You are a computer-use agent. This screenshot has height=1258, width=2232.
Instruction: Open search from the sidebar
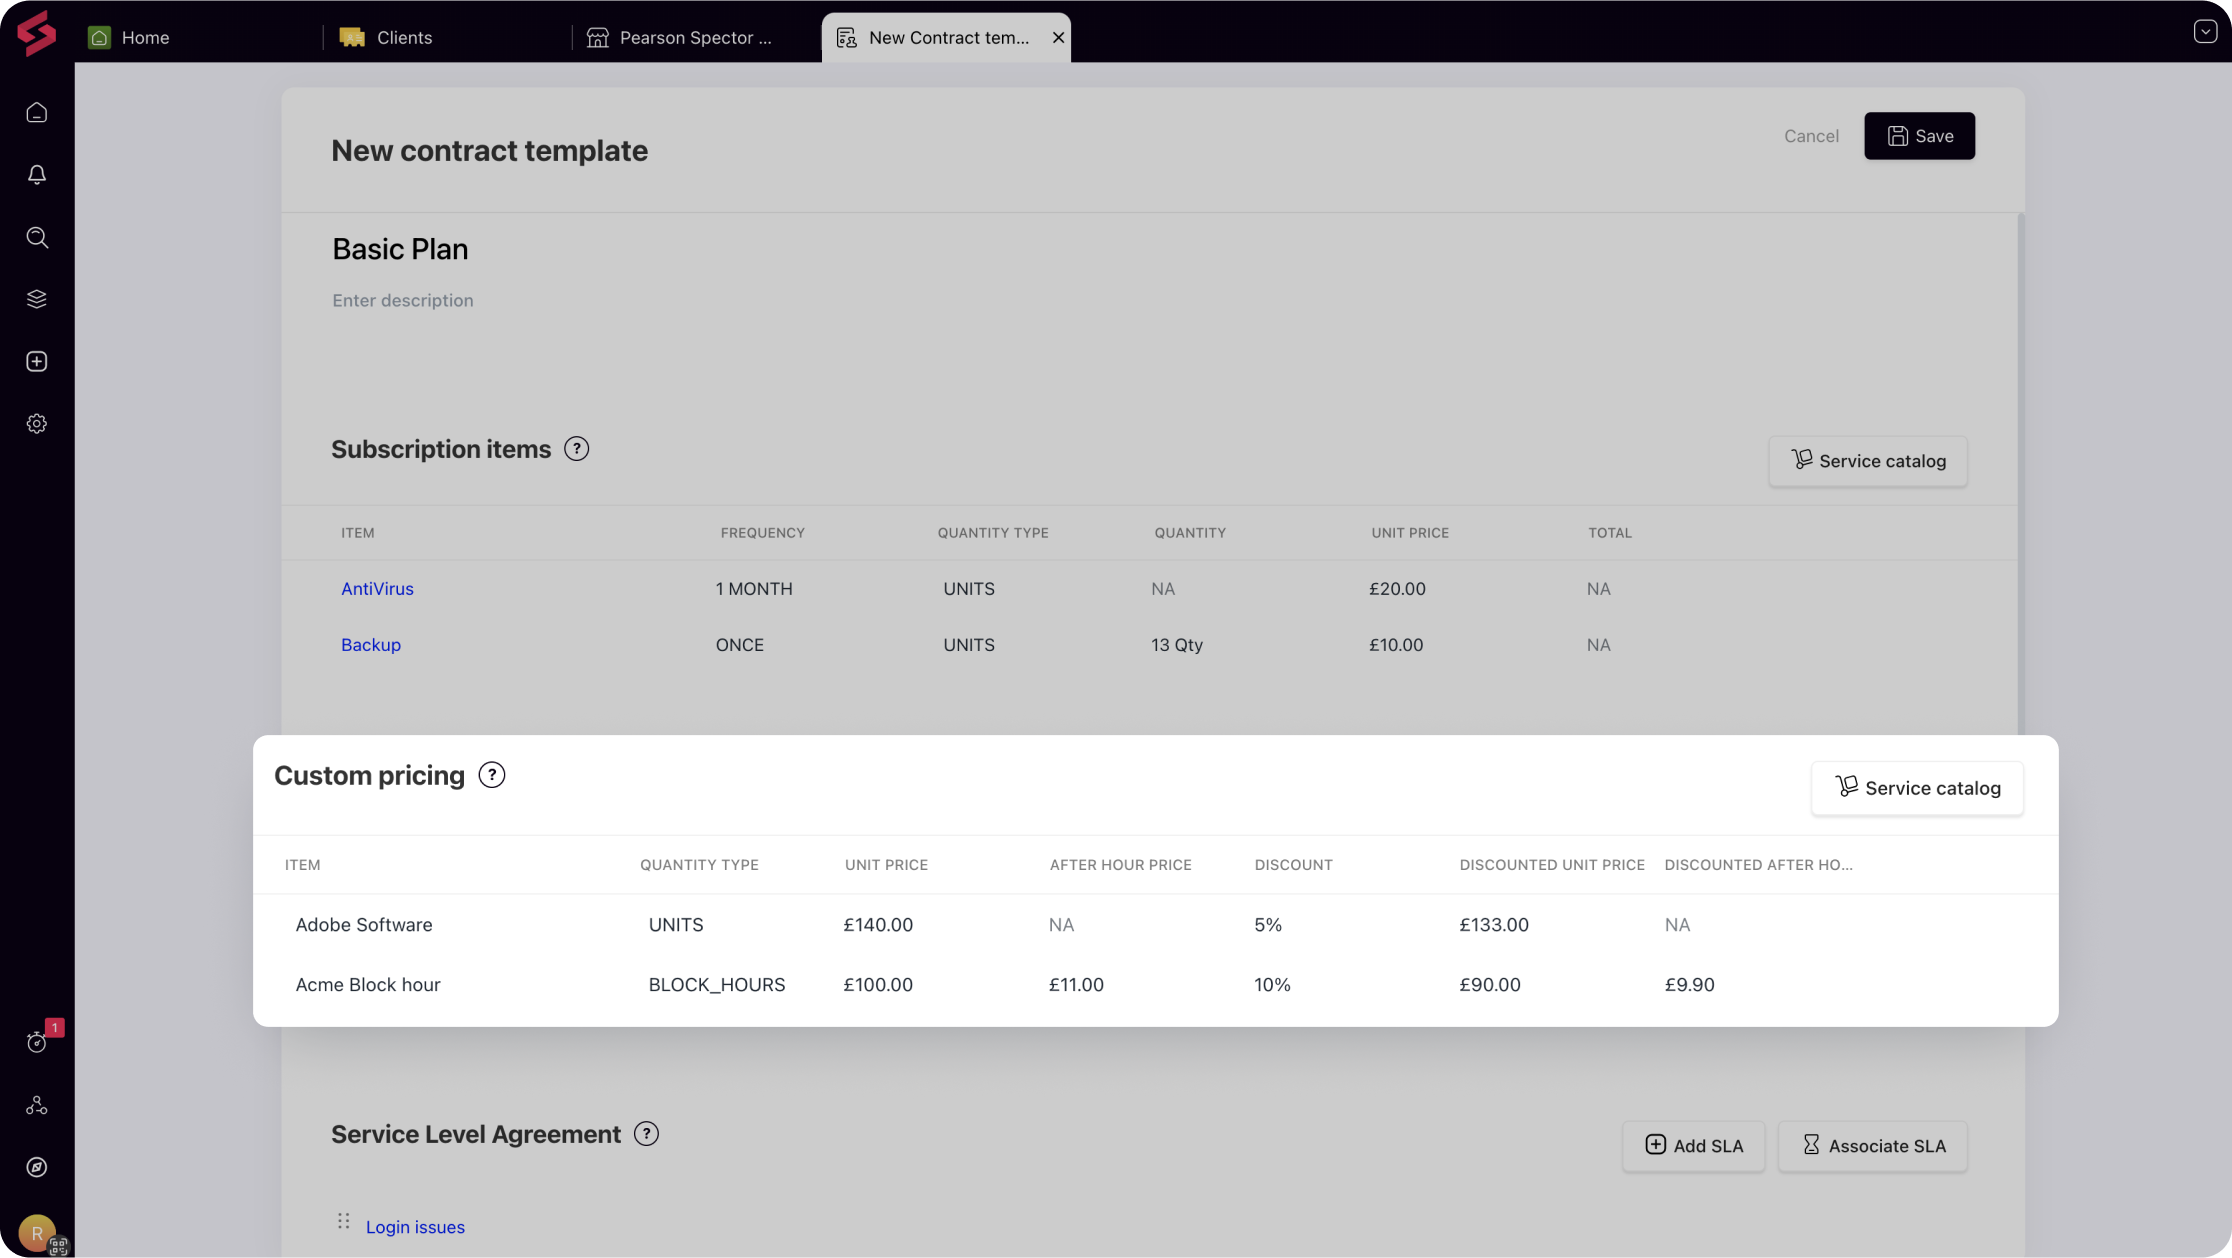tap(37, 237)
